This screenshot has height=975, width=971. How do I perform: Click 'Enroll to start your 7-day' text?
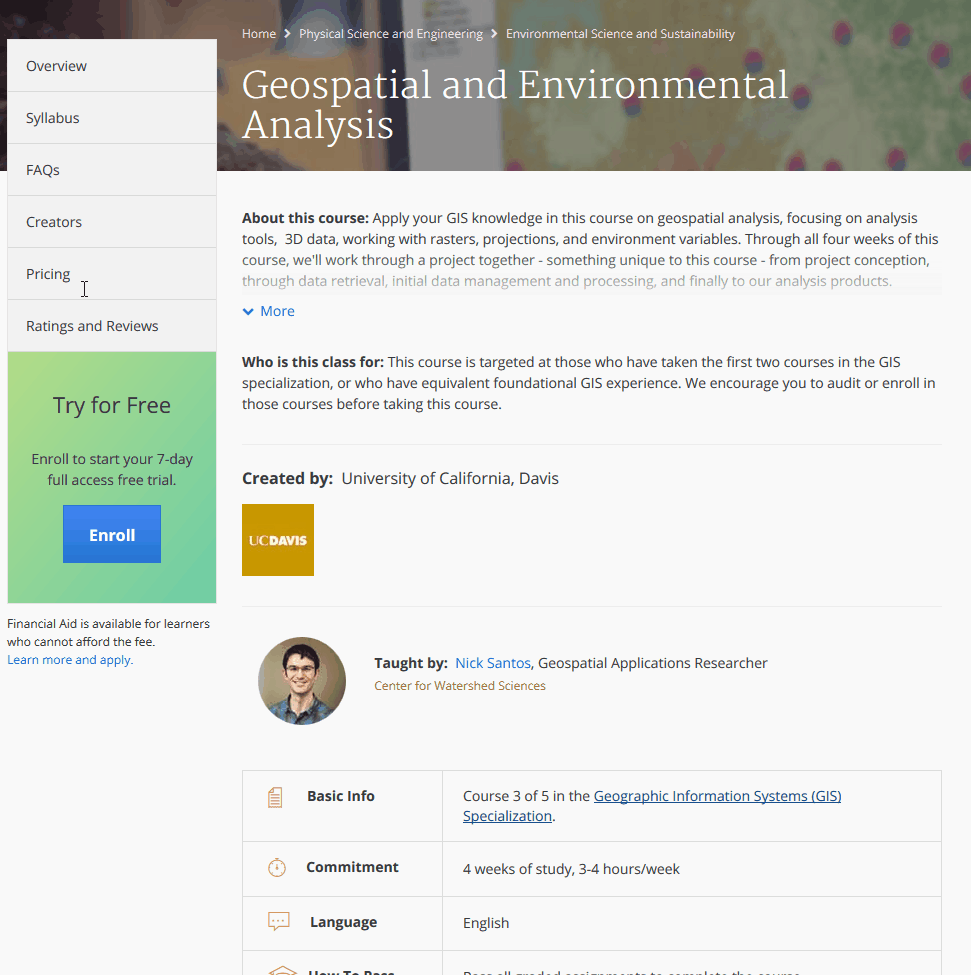[x=112, y=459]
